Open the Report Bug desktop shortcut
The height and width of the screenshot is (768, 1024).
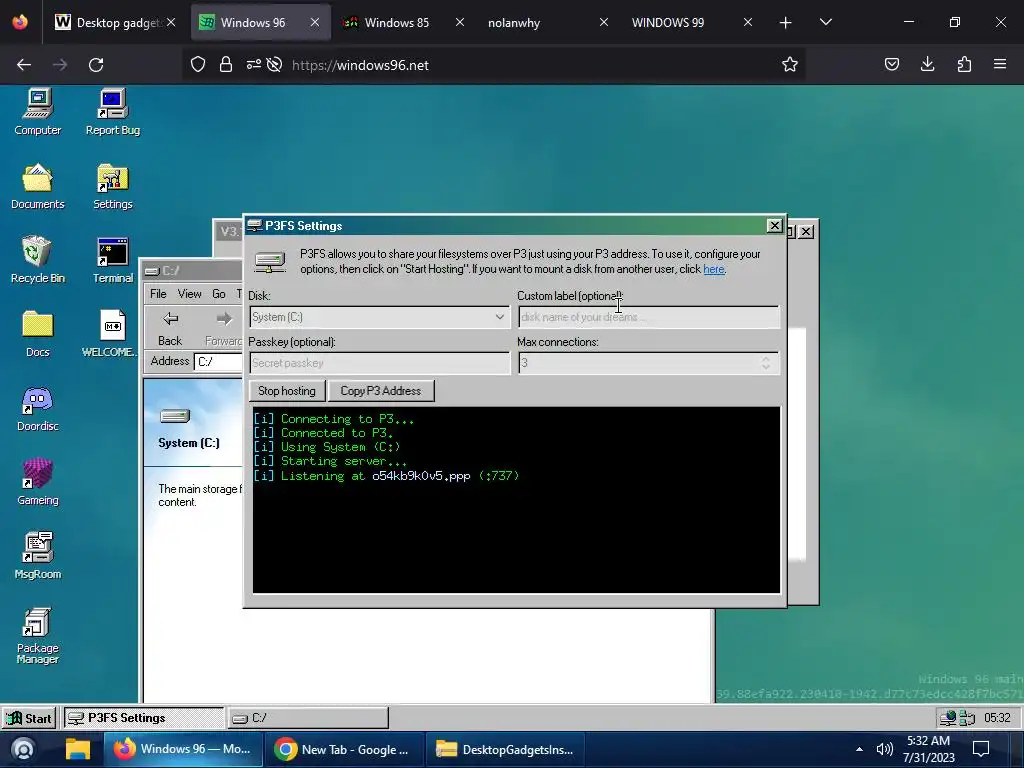pyautogui.click(x=112, y=112)
